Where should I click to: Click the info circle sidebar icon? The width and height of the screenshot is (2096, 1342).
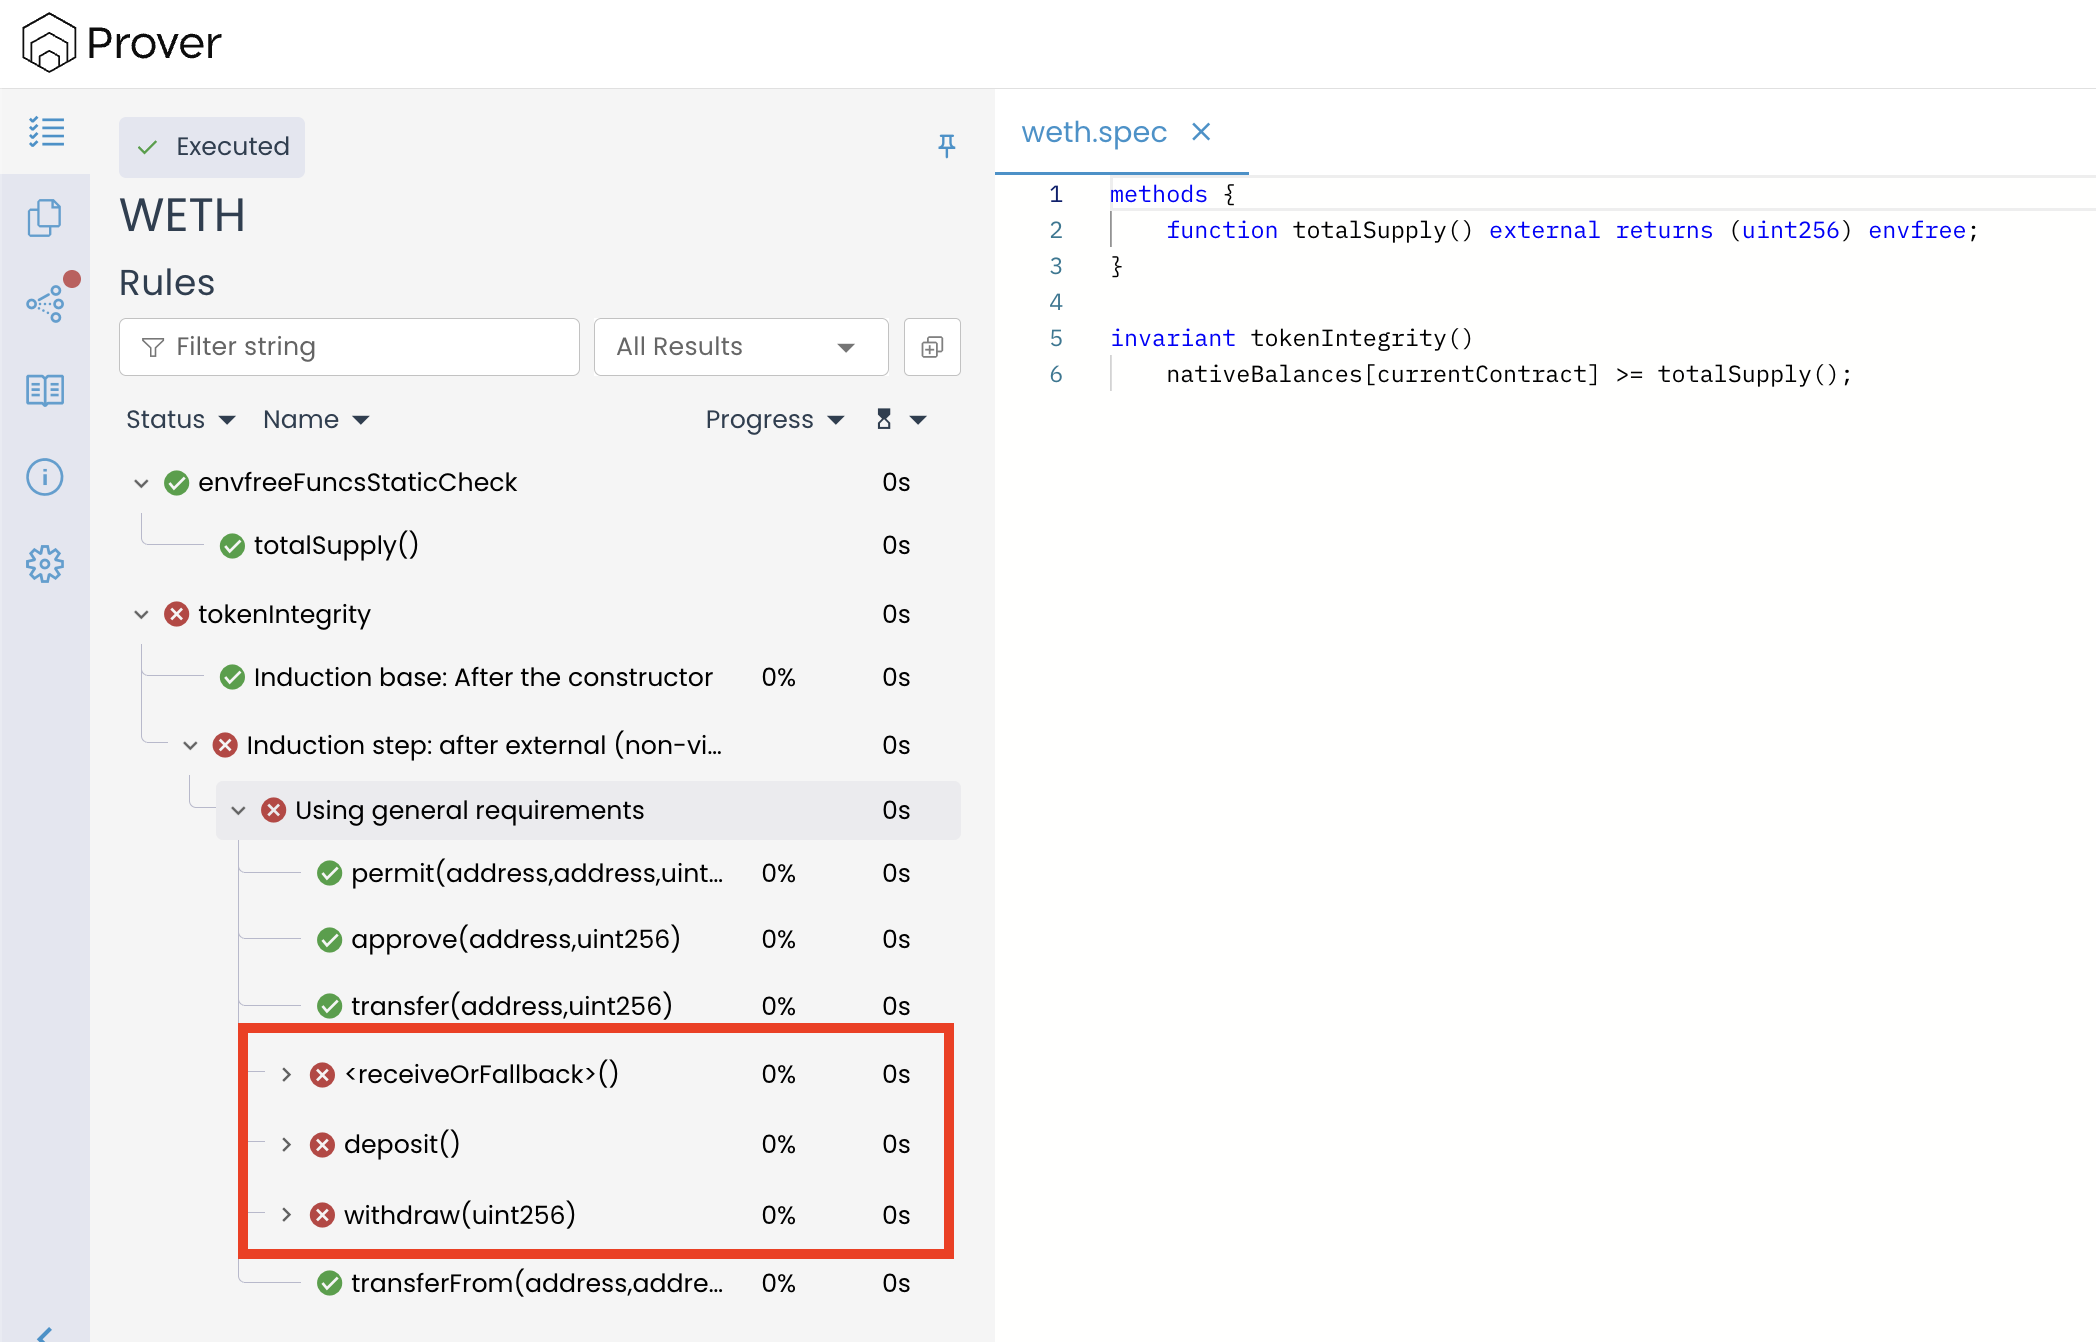45,477
